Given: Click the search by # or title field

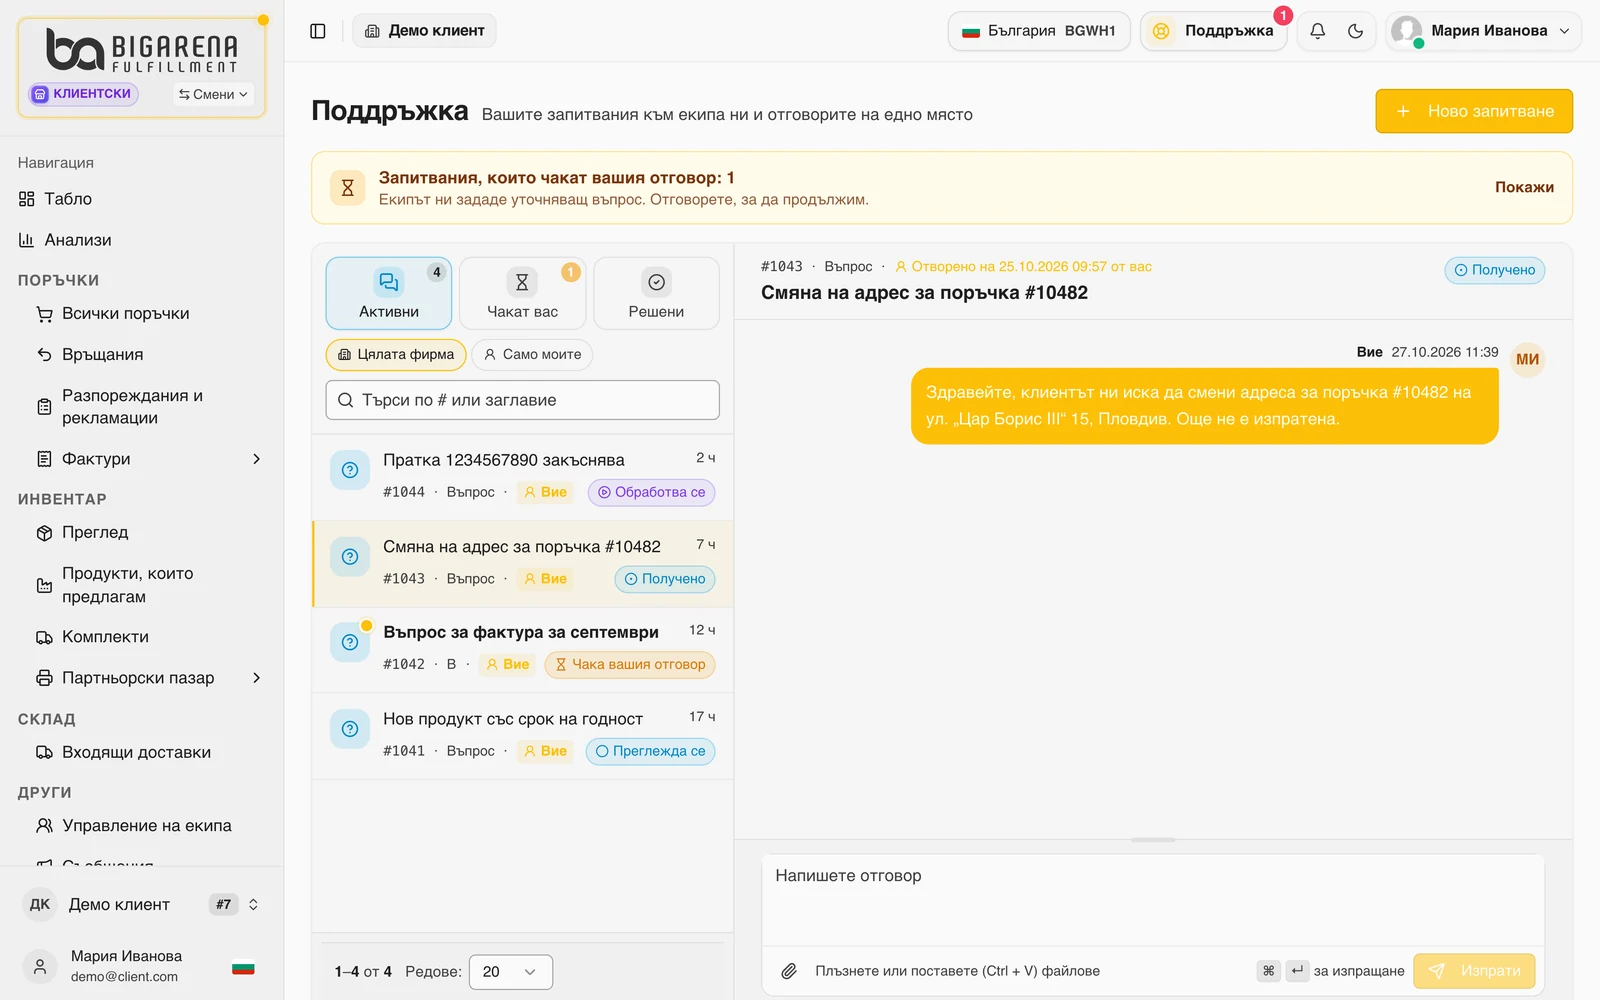Looking at the screenshot, I should [x=522, y=400].
